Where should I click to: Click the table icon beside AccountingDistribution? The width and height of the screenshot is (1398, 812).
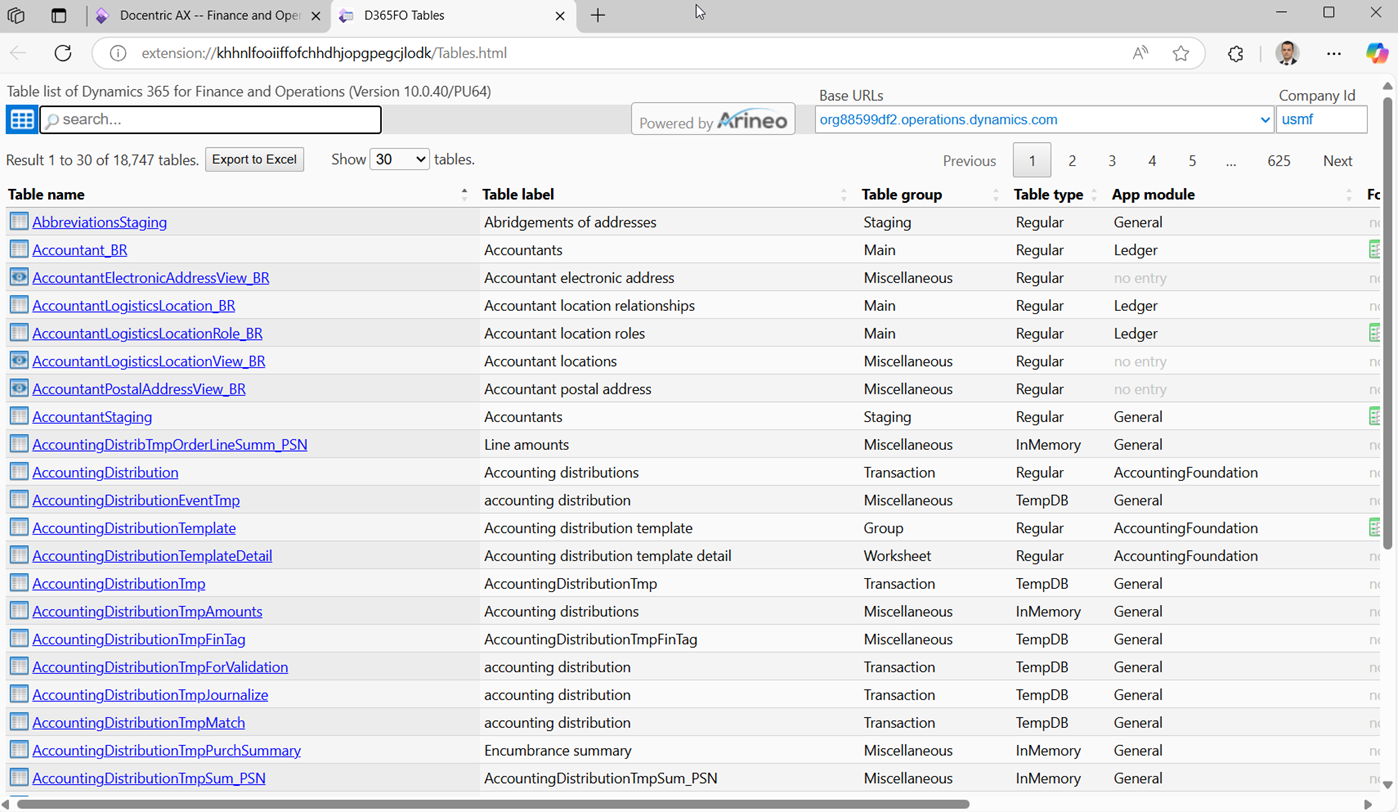pyautogui.click(x=19, y=472)
